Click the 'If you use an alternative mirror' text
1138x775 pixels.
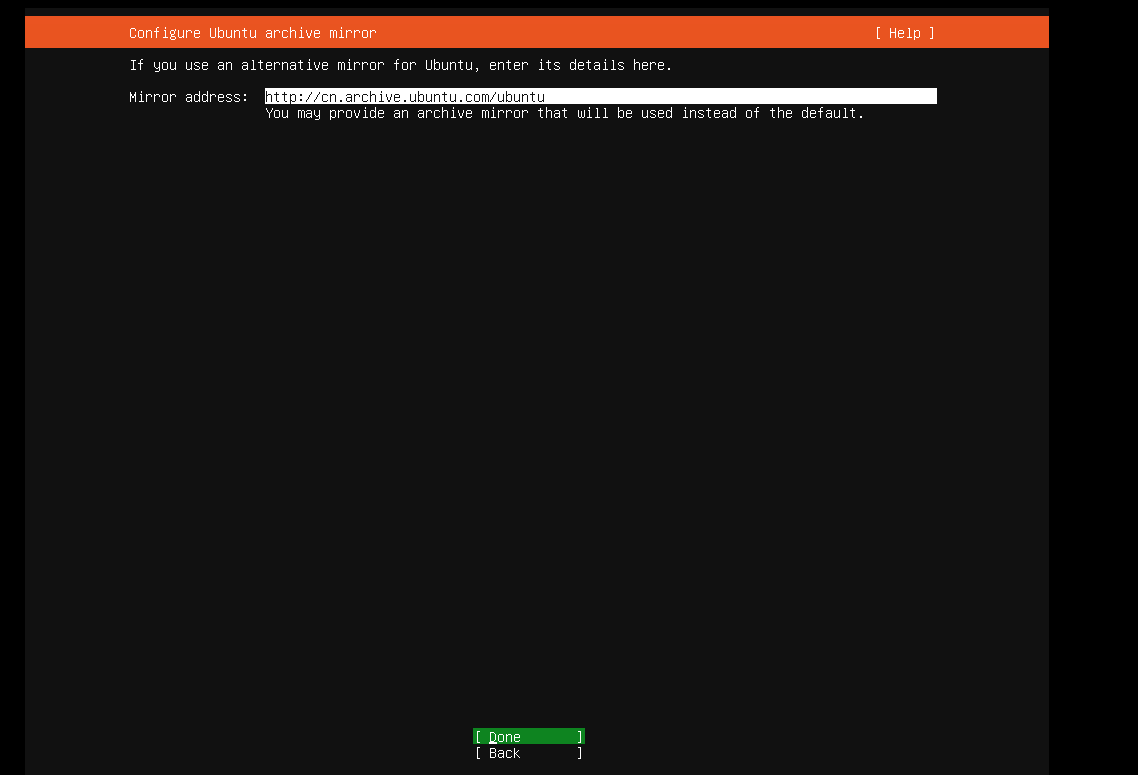[x=401, y=65]
